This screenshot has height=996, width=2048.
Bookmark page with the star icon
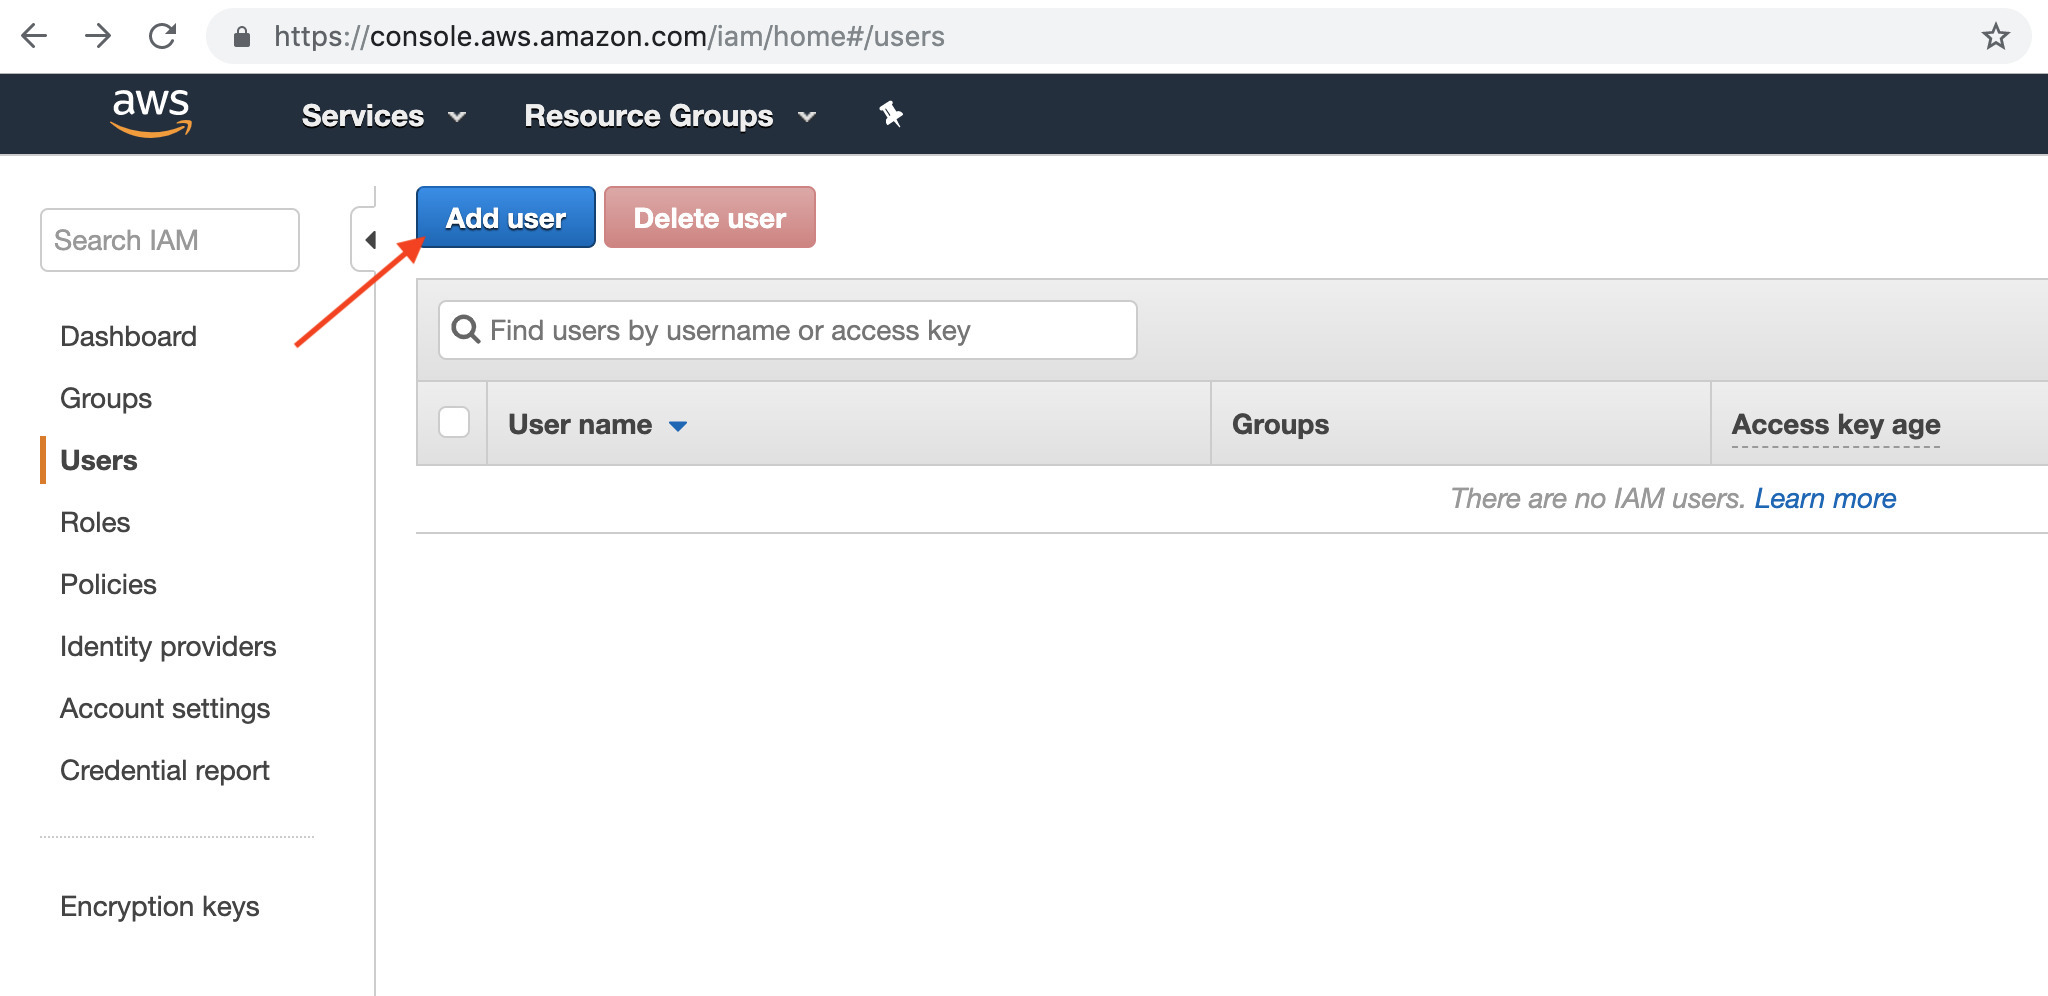pyautogui.click(x=1996, y=37)
